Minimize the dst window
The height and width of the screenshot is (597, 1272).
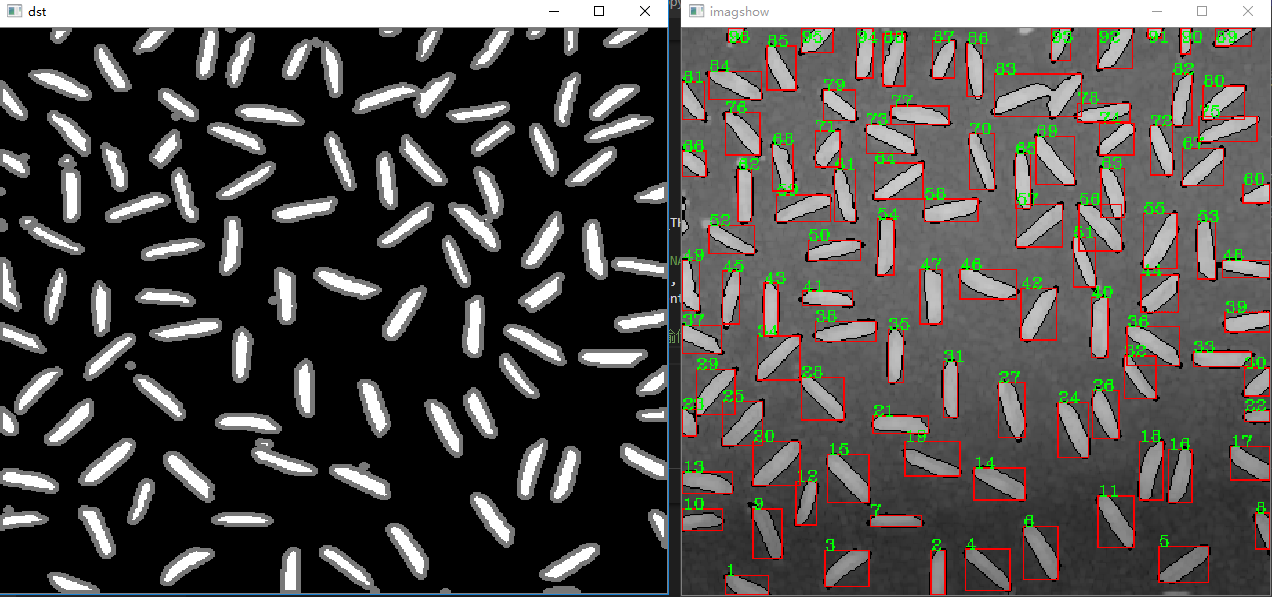[553, 11]
